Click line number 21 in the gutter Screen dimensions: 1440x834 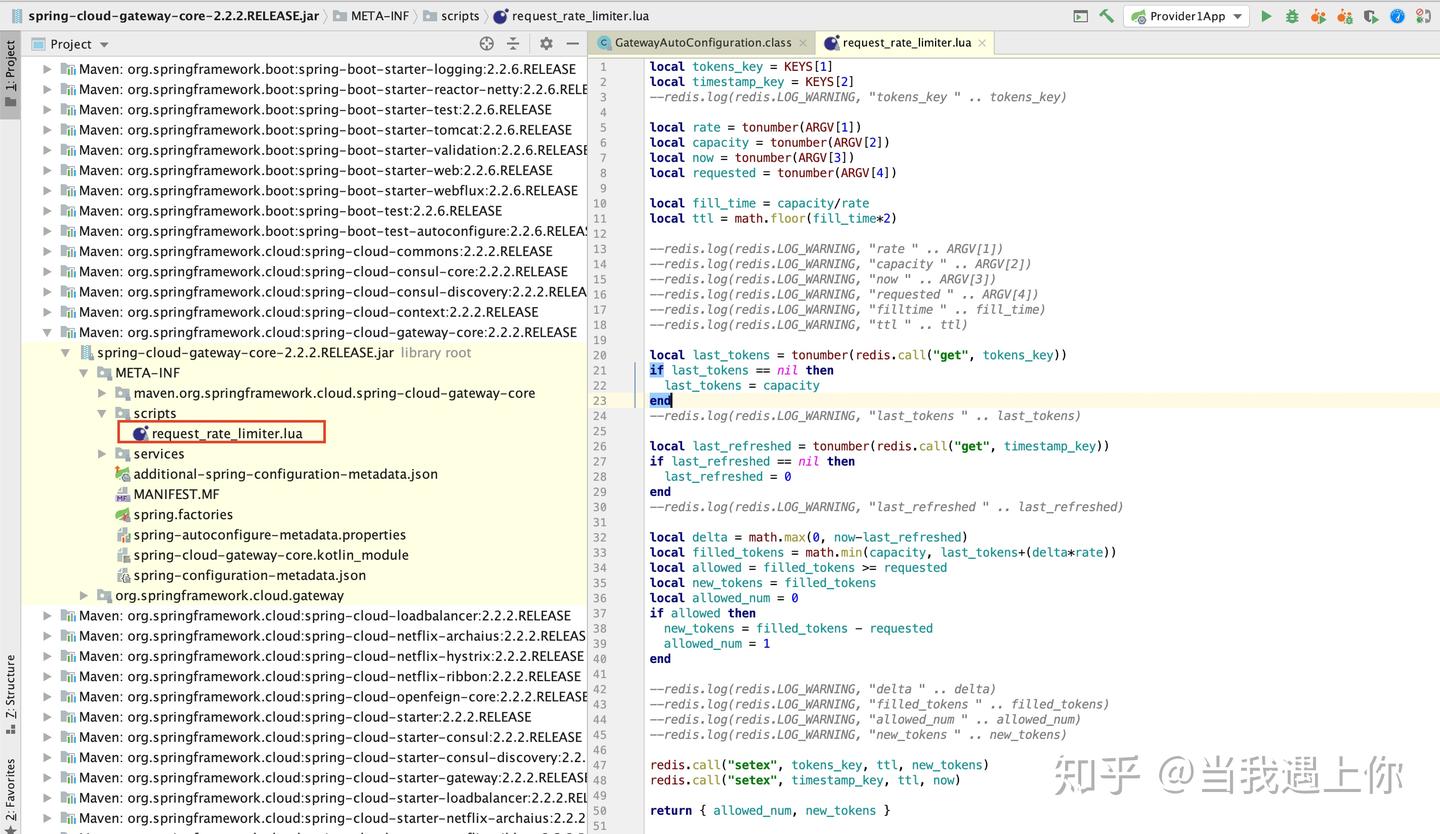(600, 370)
